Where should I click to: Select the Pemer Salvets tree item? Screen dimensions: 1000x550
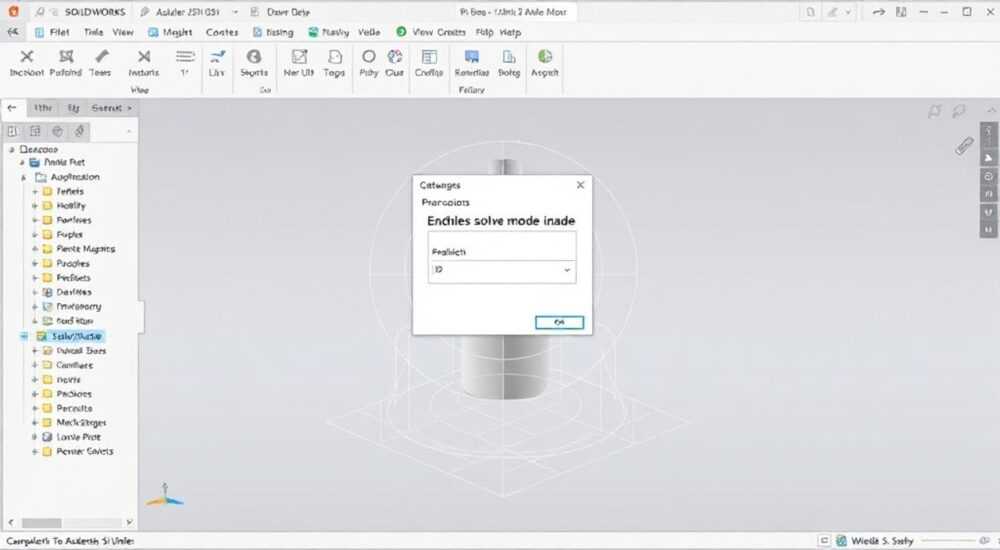coord(85,451)
